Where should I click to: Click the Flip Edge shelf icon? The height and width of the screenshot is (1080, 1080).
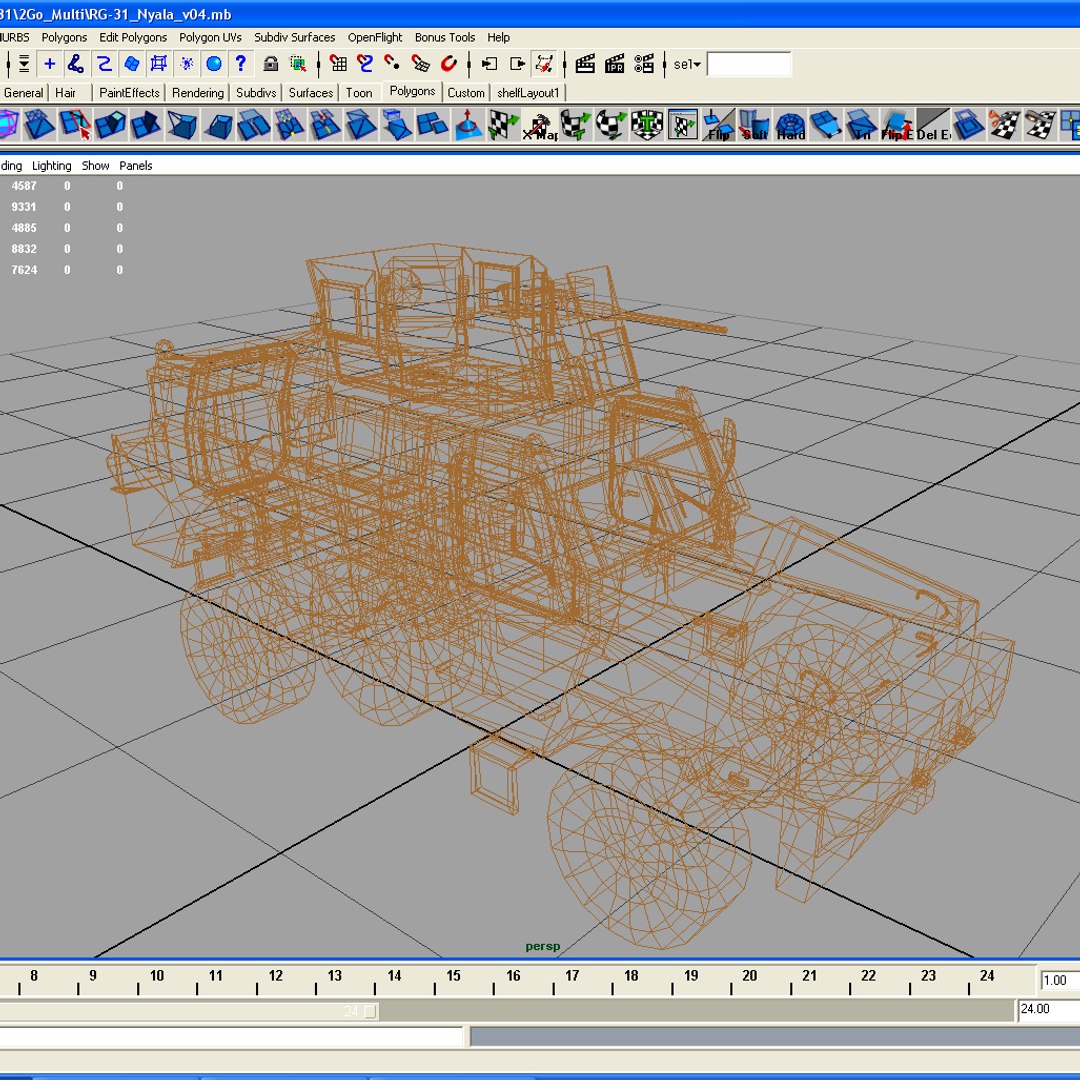point(897,125)
